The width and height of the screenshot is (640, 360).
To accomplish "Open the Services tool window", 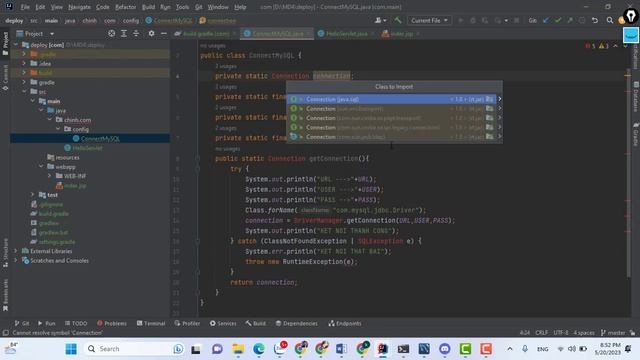I will click(223, 323).
